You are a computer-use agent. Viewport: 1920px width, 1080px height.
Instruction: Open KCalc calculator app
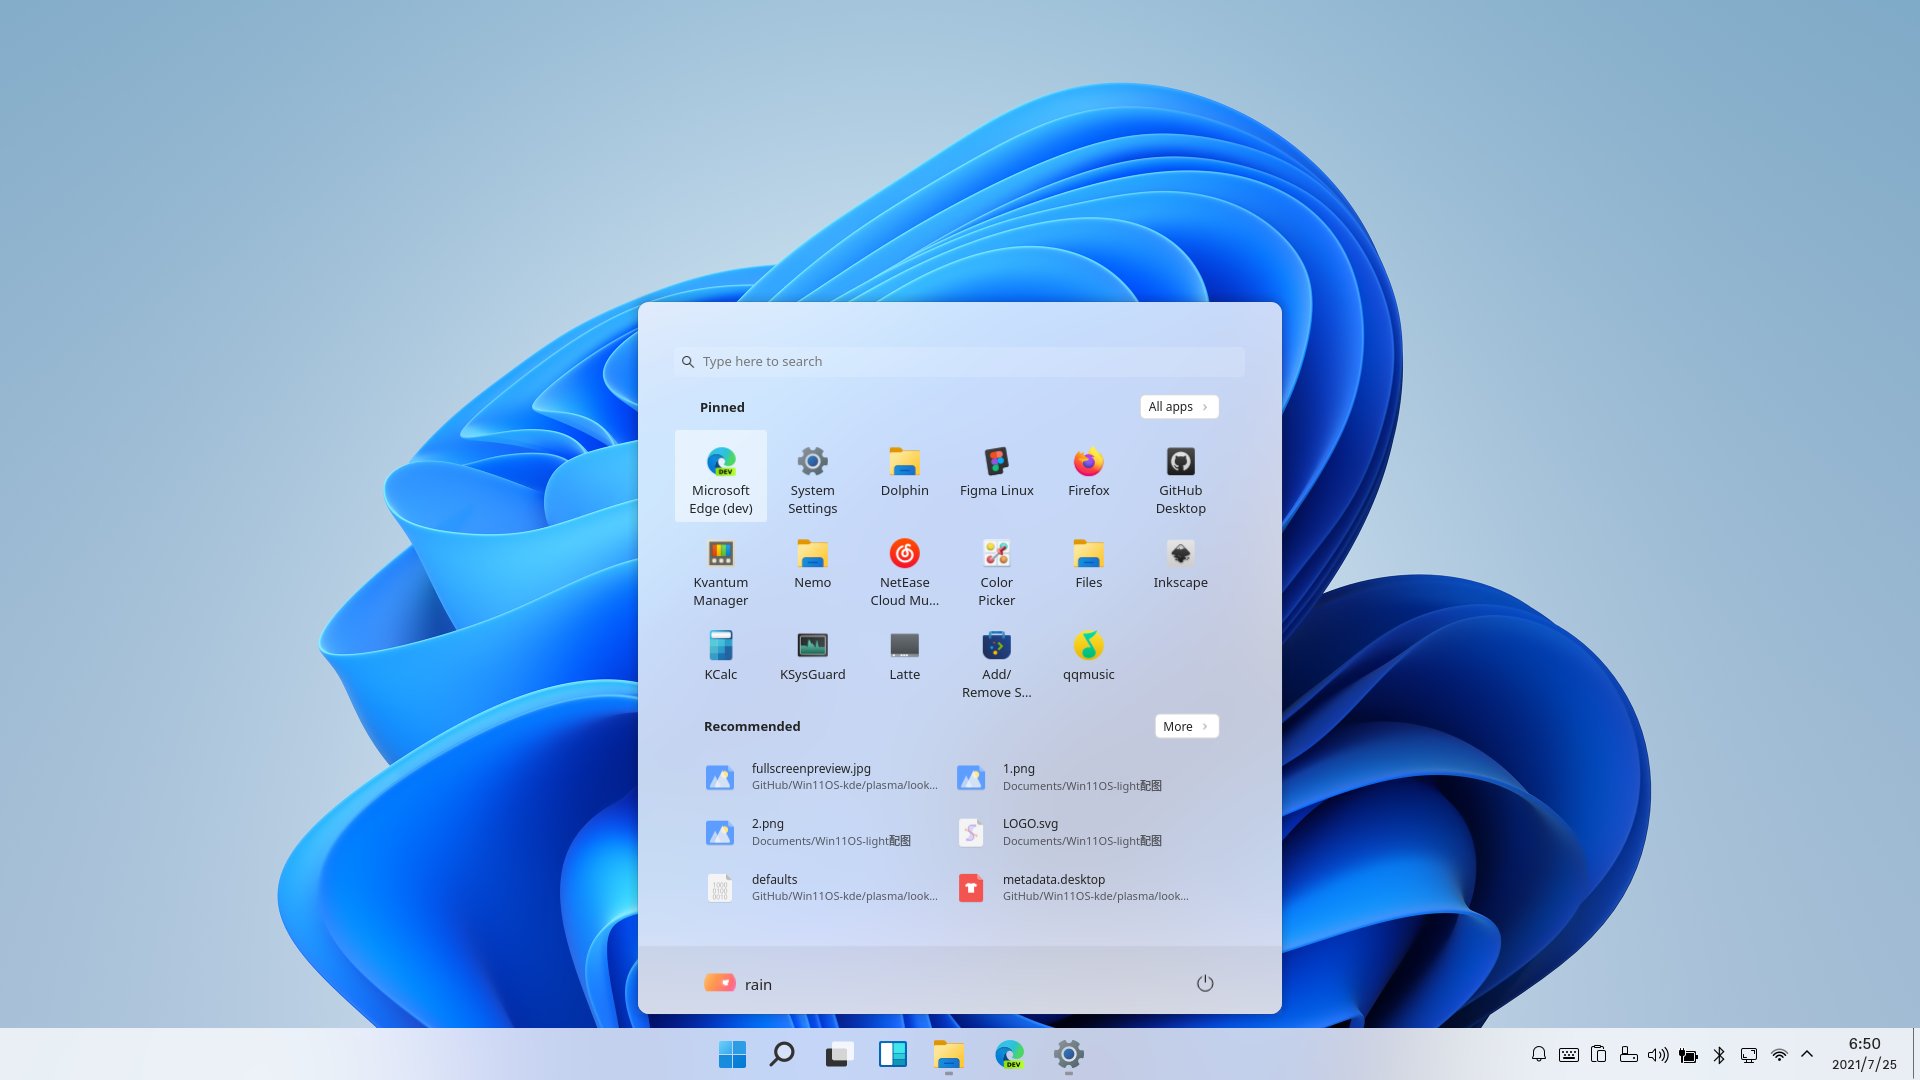[x=720, y=656]
